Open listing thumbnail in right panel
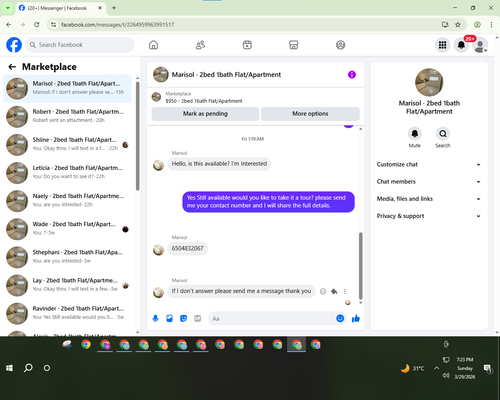 (x=429, y=82)
